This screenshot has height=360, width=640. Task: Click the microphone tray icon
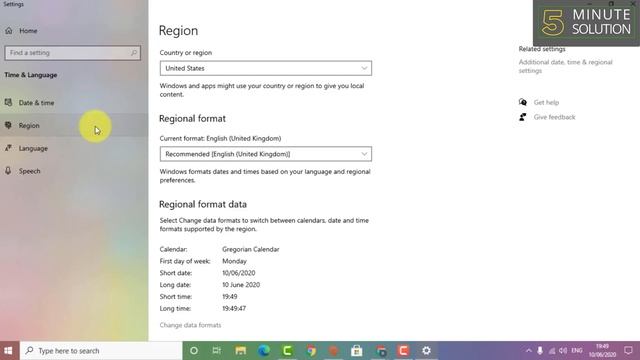(x=540, y=351)
